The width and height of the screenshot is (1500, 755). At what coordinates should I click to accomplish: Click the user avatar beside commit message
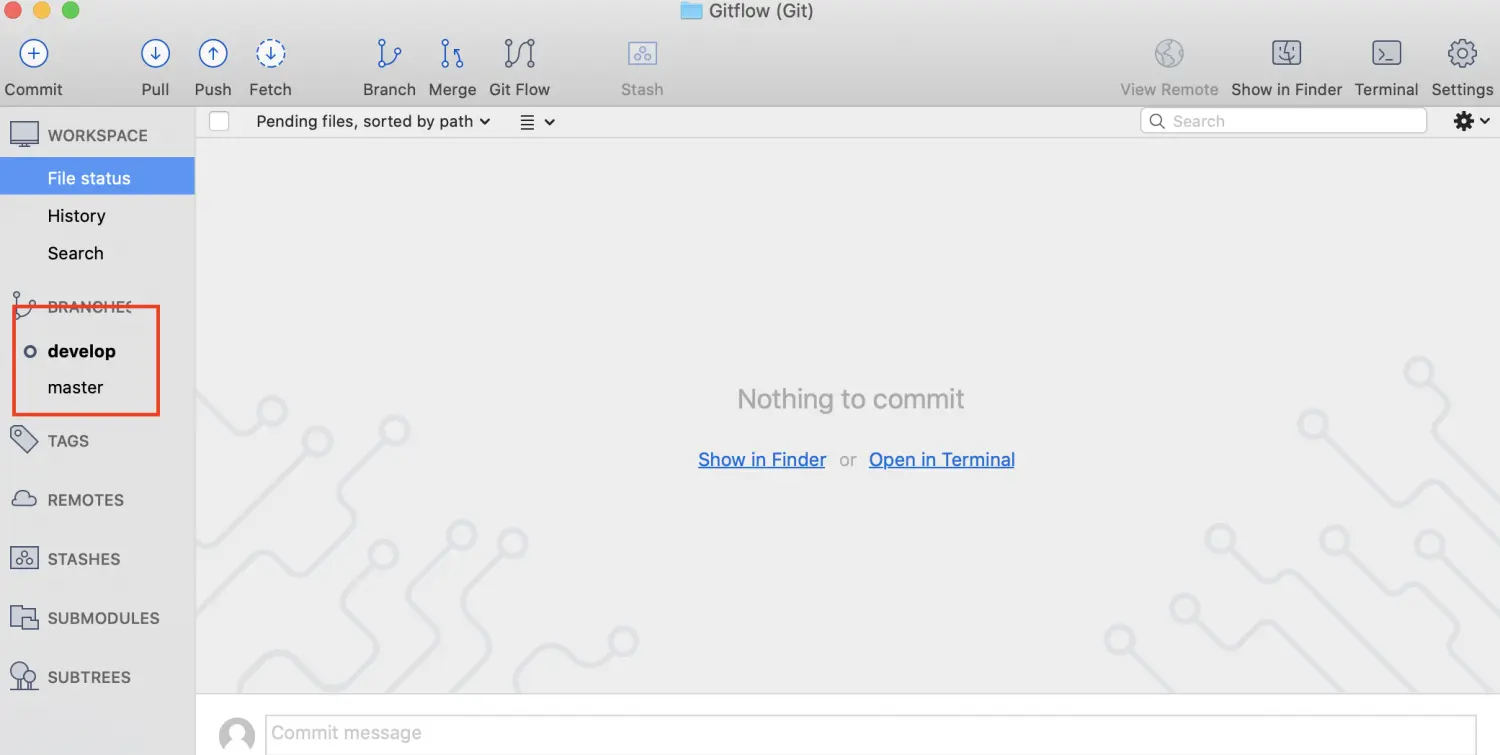237,735
